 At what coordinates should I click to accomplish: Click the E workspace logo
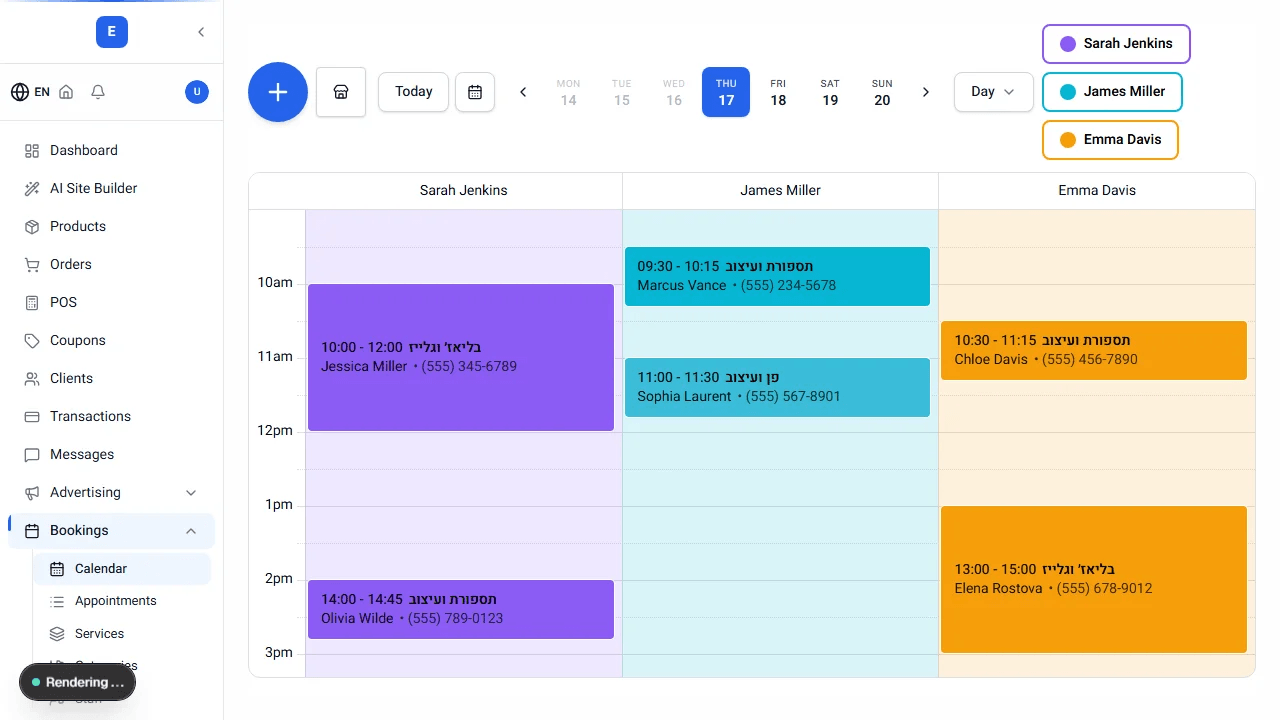[111, 32]
